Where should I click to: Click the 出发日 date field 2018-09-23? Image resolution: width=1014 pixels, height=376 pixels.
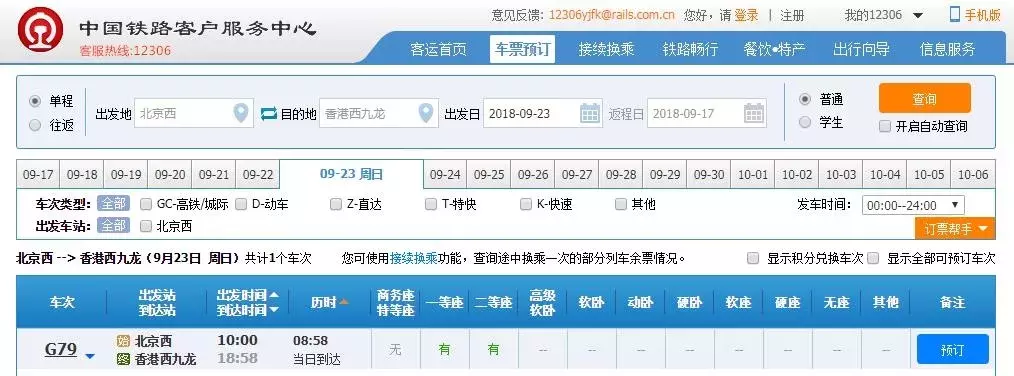pyautogui.click(x=543, y=114)
